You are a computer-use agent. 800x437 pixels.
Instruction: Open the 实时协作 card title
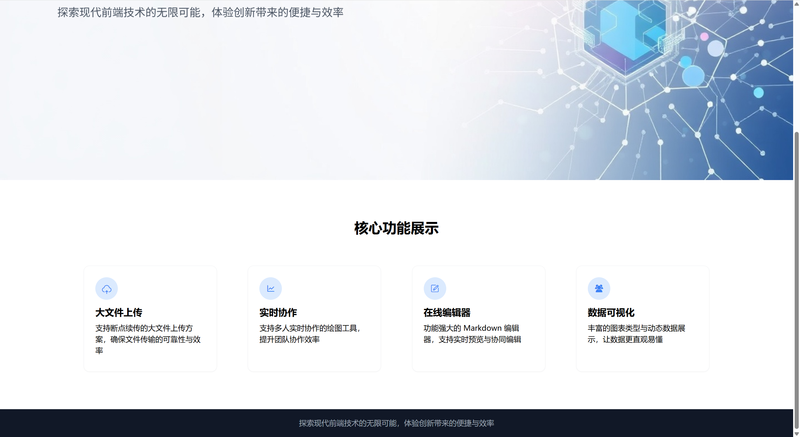278,313
